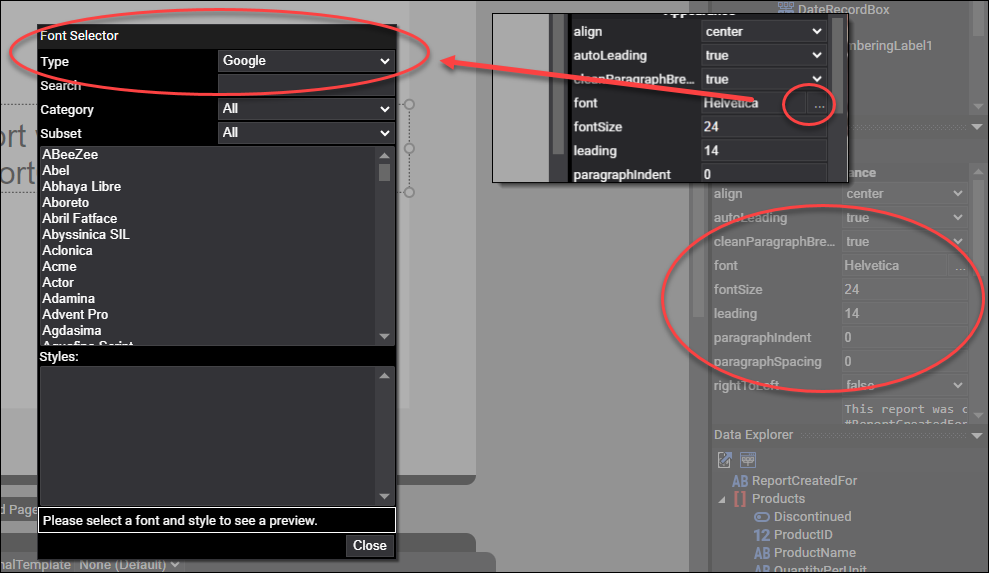
Task: Click the fontSize value field in inset
Action: click(x=763, y=127)
